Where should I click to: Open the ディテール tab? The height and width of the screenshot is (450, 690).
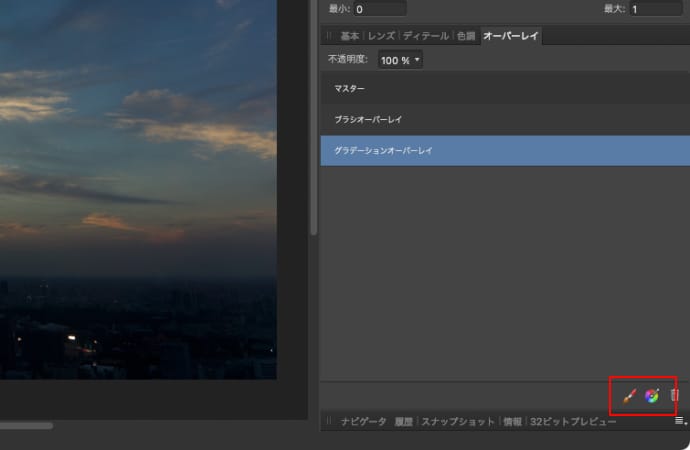click(x=426, y=36)
